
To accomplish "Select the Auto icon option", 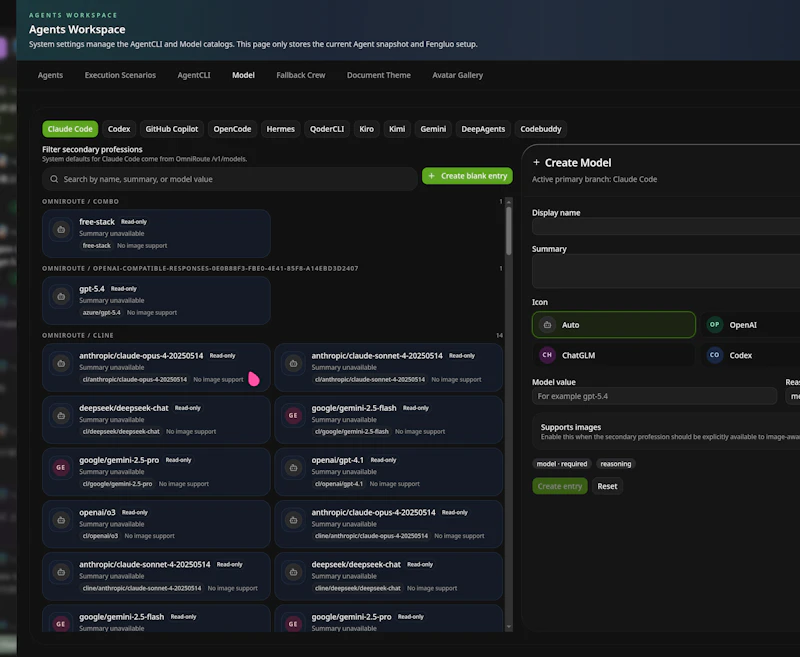I will point(613,324).
